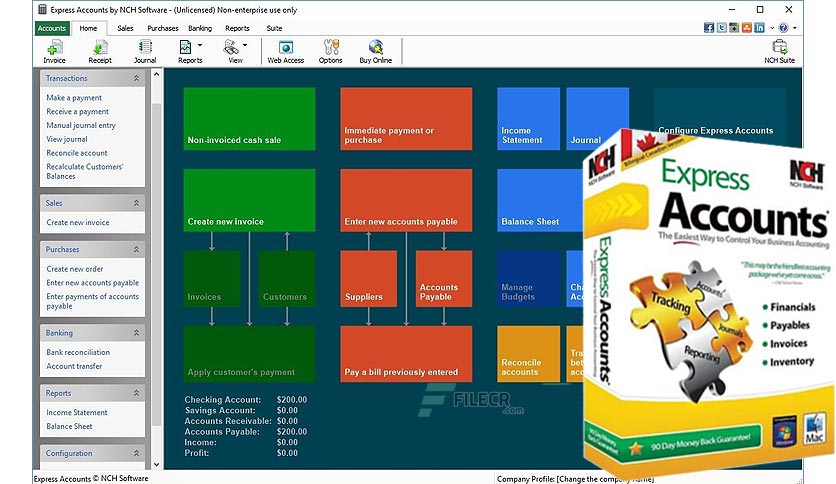
Task: Switch to the Suite tab
Action: (x=274, y=28)
